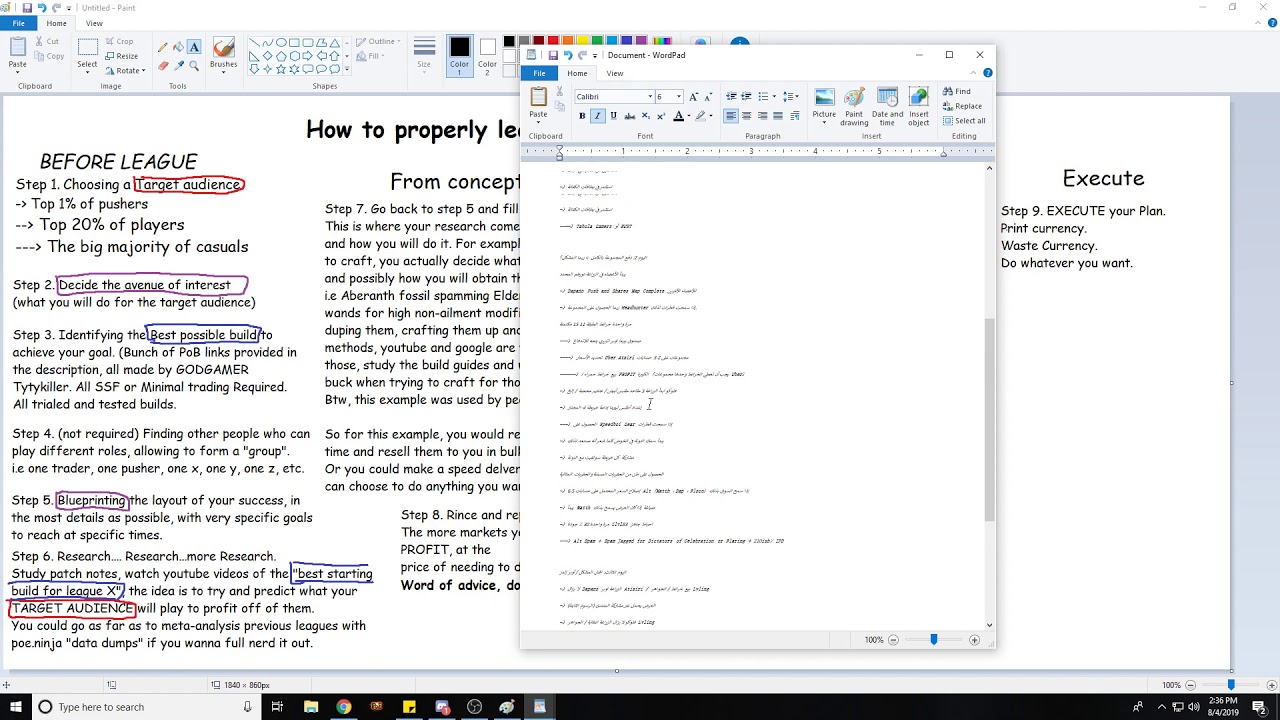The image size is (1280, 720).
Task: Click the WordPad zoom slider handle
Action: 934,640
